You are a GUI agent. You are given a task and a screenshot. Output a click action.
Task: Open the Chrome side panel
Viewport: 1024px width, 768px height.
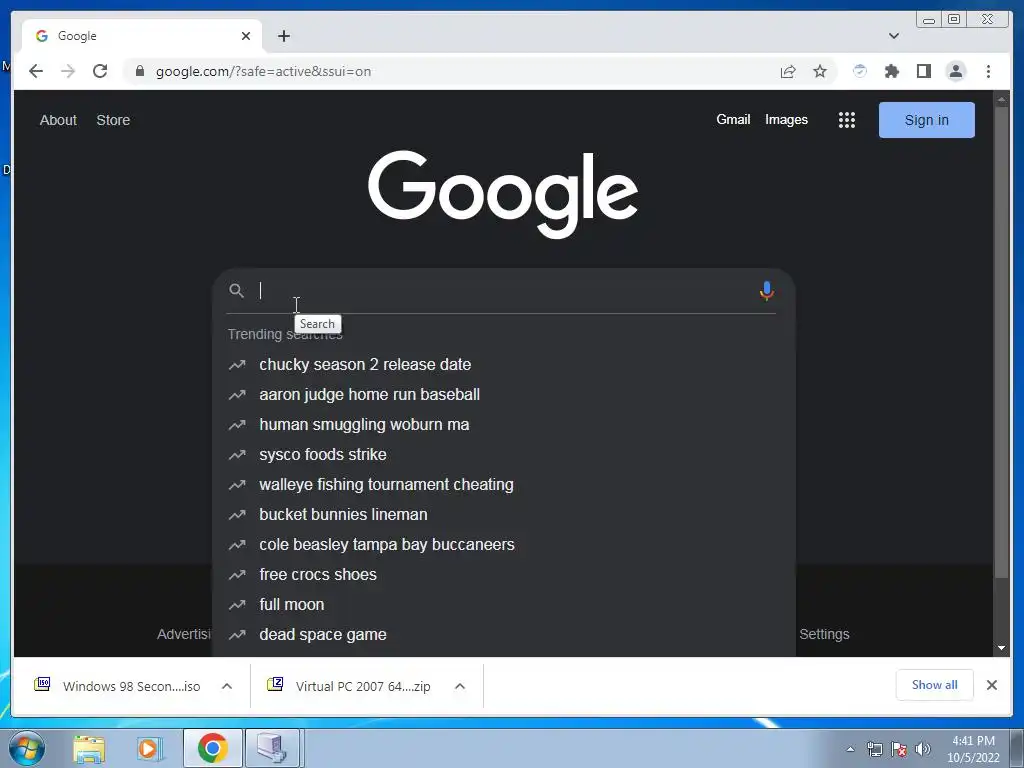(x=923, y=71)
